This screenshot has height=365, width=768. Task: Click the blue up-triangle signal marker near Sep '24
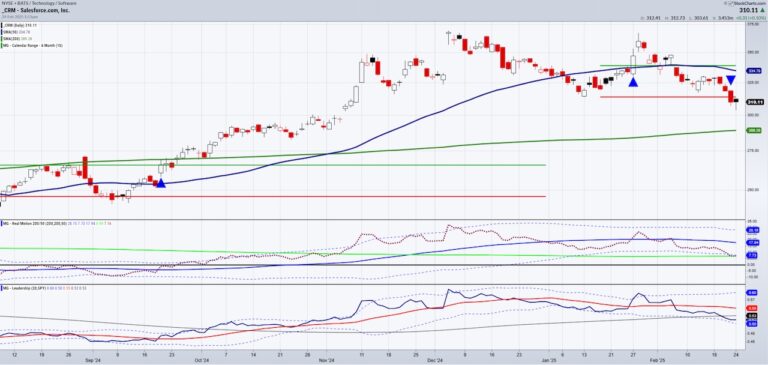[x=161, y=183]
